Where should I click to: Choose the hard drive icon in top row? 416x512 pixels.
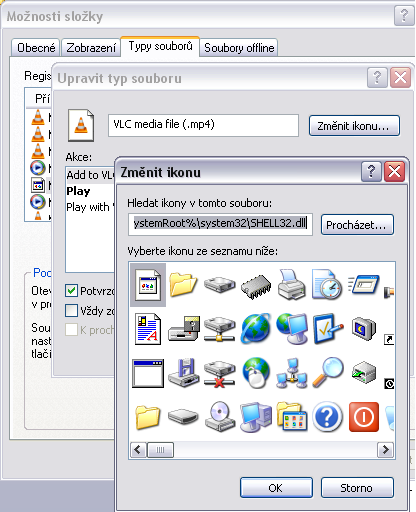click(x=219, y=285)
